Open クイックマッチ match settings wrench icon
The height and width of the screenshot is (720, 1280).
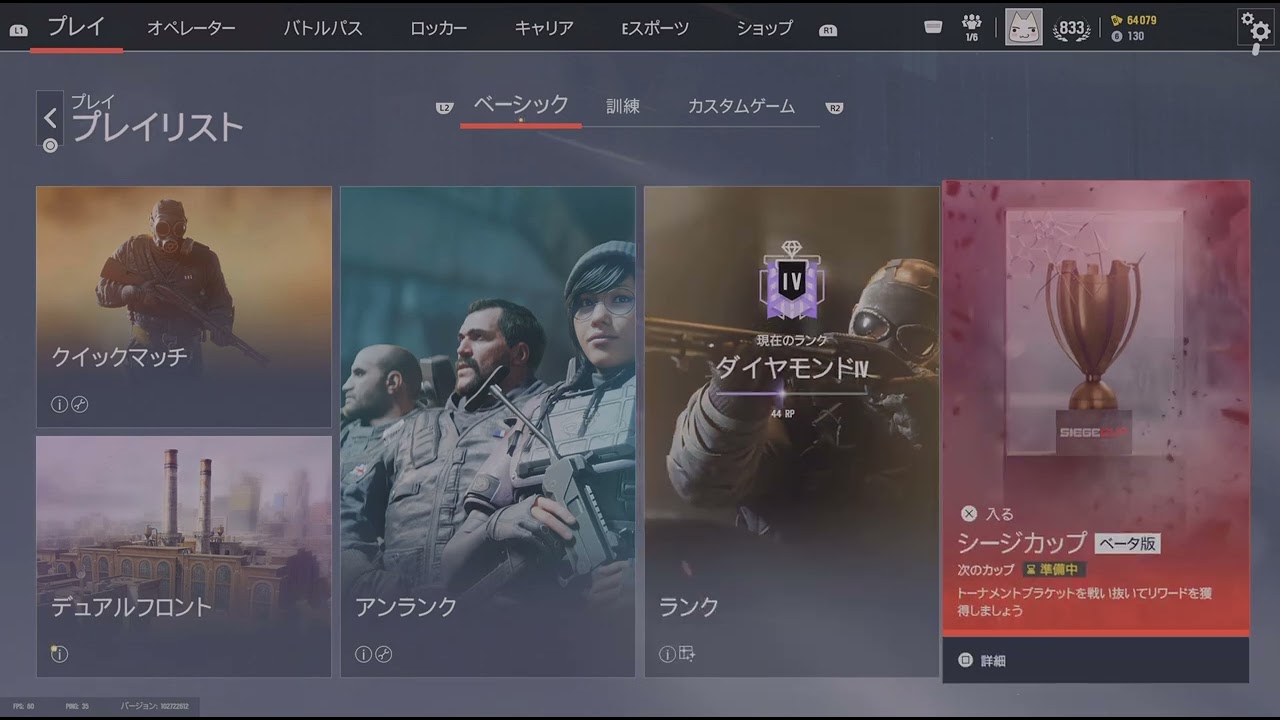tap(80, 404)
